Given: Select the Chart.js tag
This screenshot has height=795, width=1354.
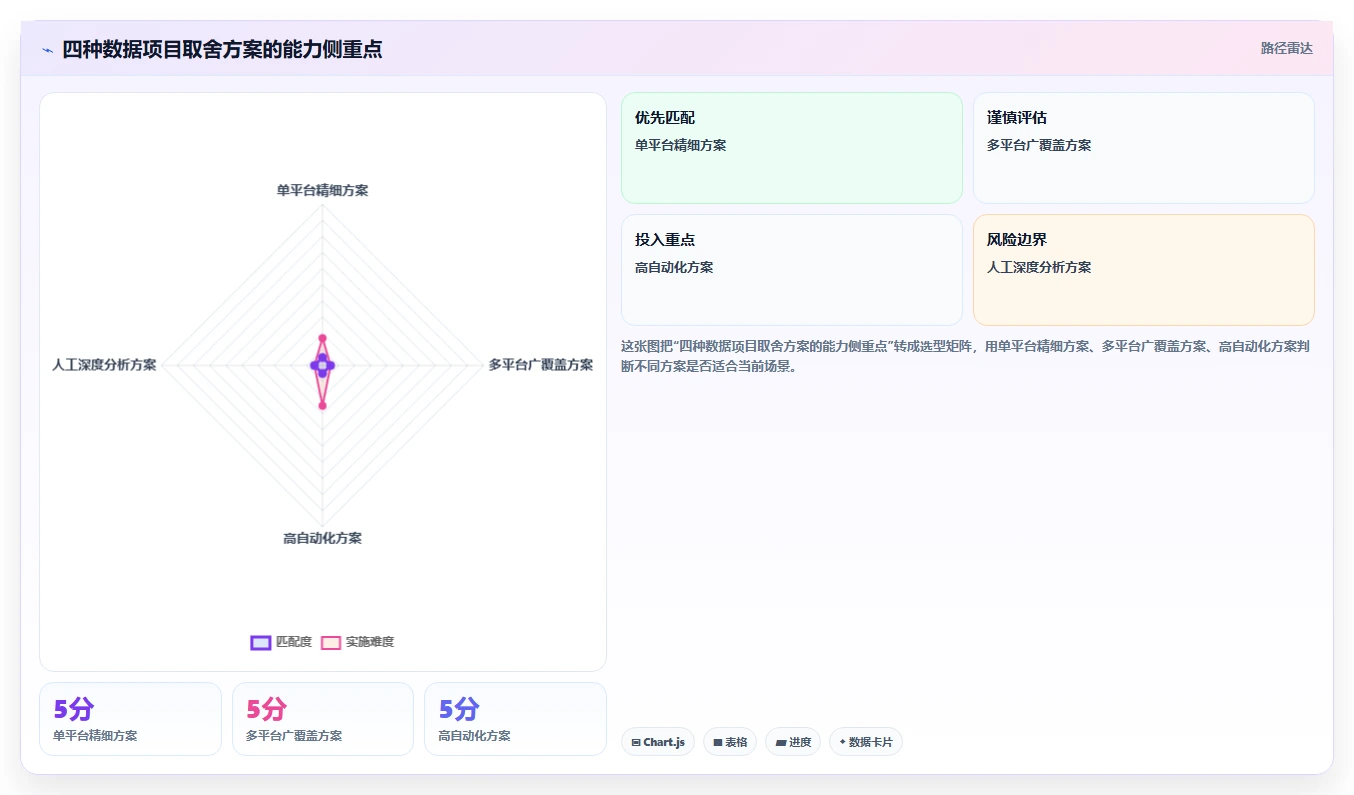Looking at the screenshot, I should [658, 742].
